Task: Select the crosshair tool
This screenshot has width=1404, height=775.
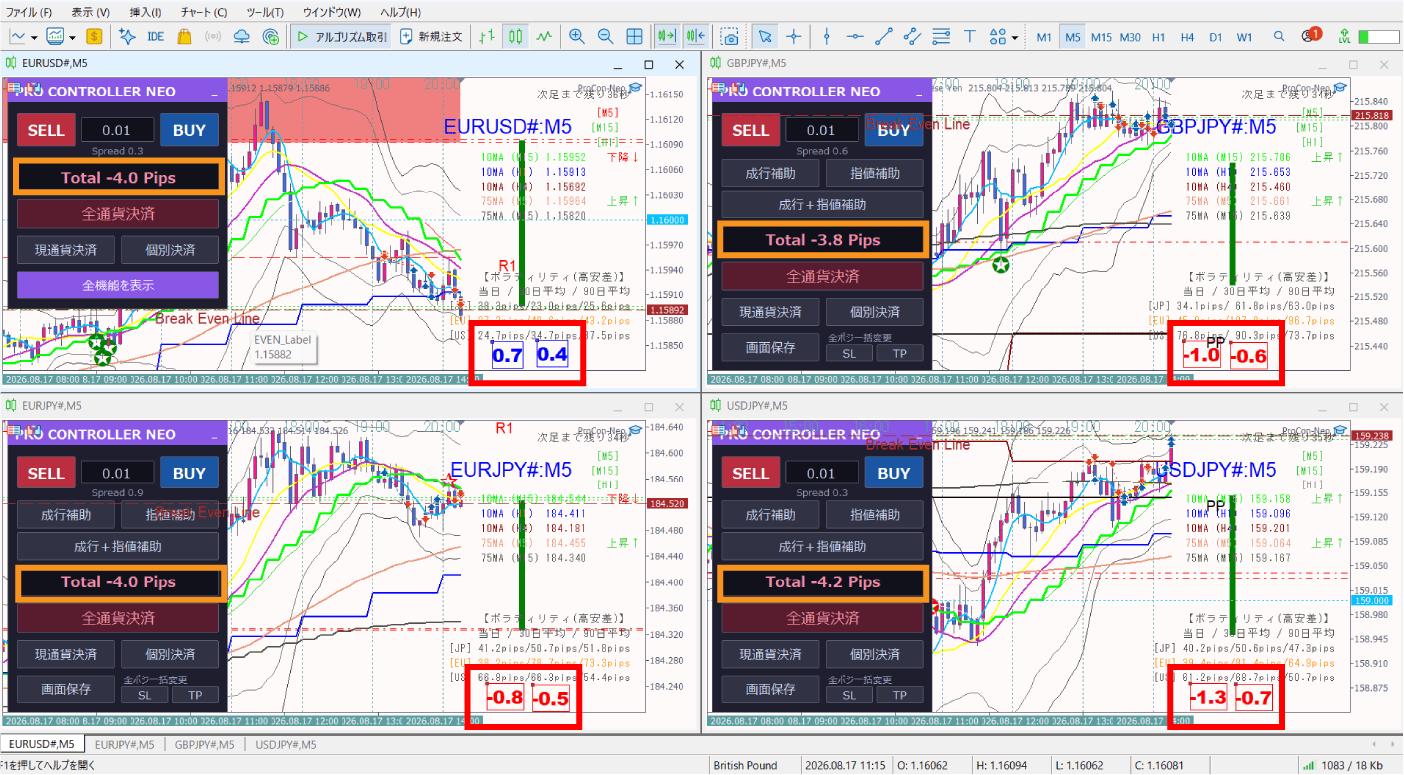Action: pos(794,36)
